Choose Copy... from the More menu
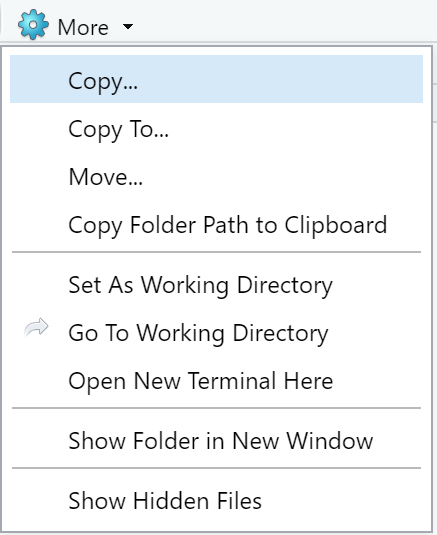The image size is (437, 535). 216,79
